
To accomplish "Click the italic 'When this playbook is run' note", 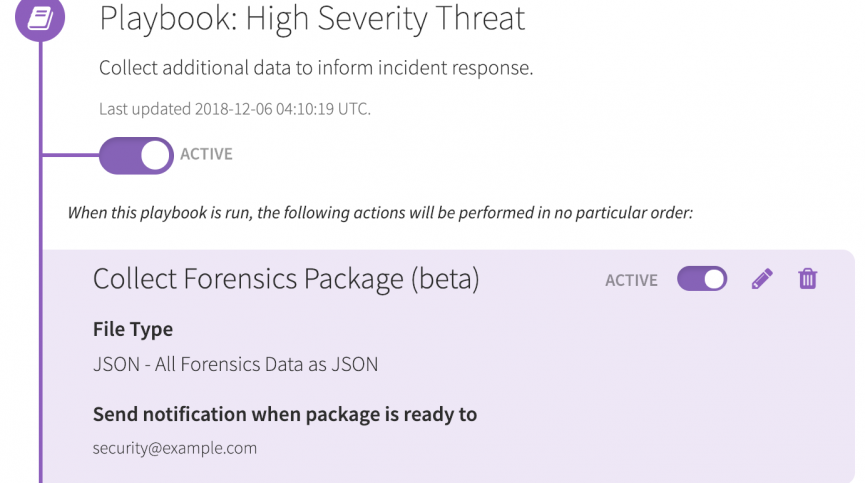I will pyautogui.click(x=380, y=213).
